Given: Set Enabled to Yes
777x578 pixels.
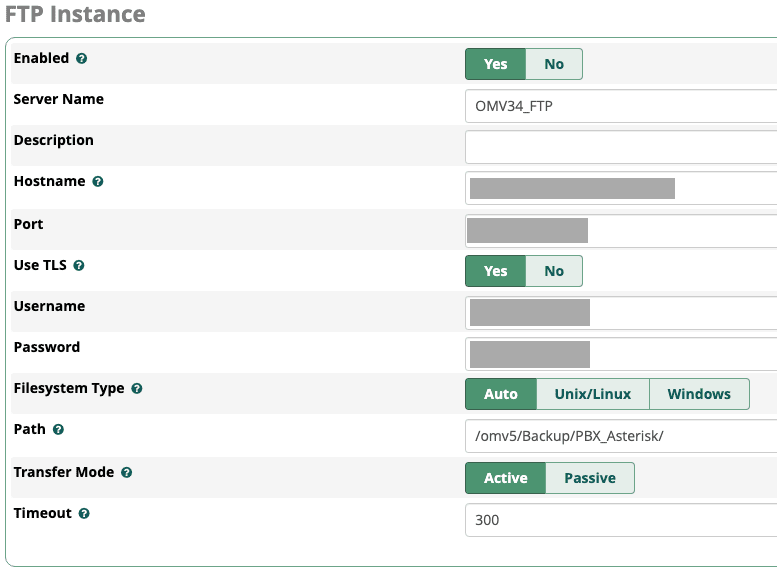Looking at the screenshot, I should pos(496,64).
